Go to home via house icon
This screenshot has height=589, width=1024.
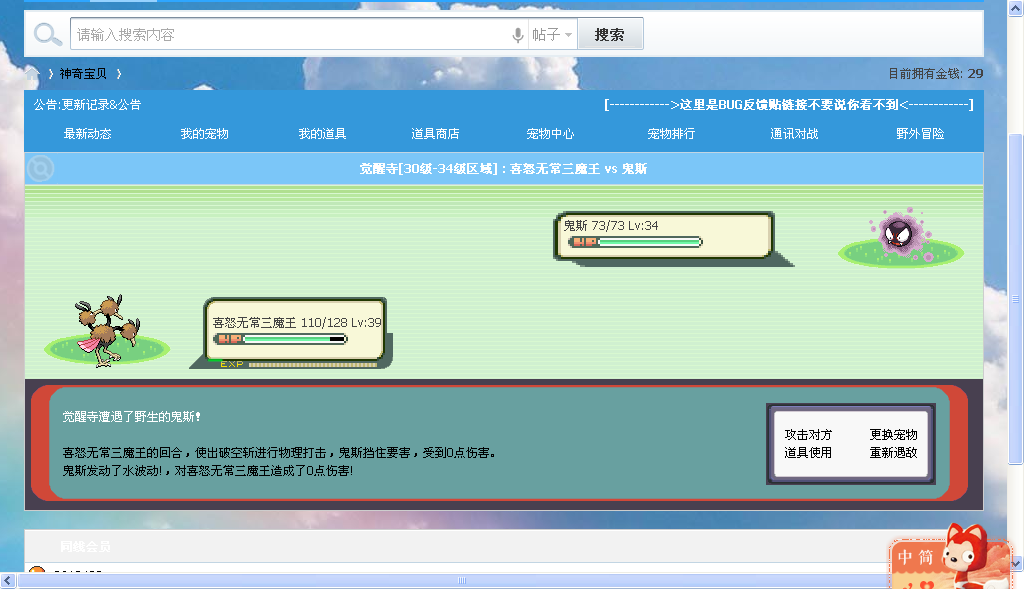pyautogui.click(x=31, y=74)
